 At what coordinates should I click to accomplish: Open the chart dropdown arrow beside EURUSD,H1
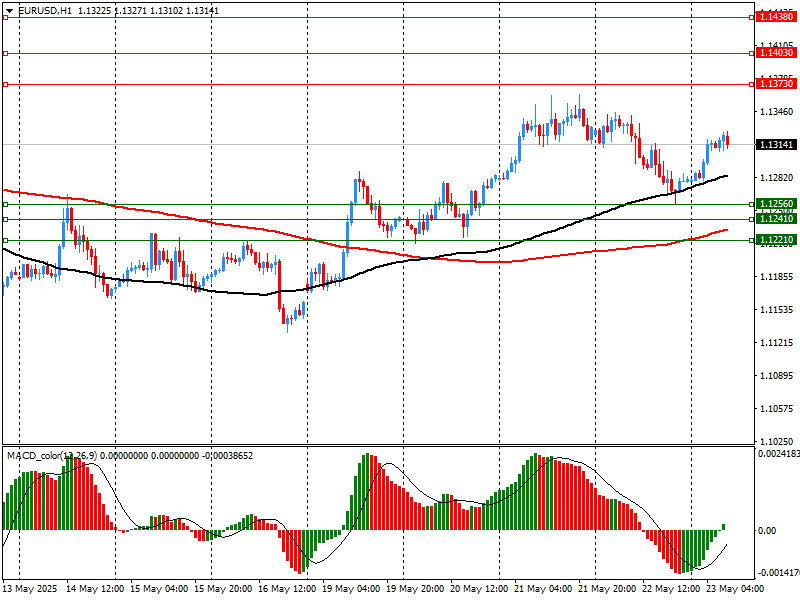[x=9, y=10]
